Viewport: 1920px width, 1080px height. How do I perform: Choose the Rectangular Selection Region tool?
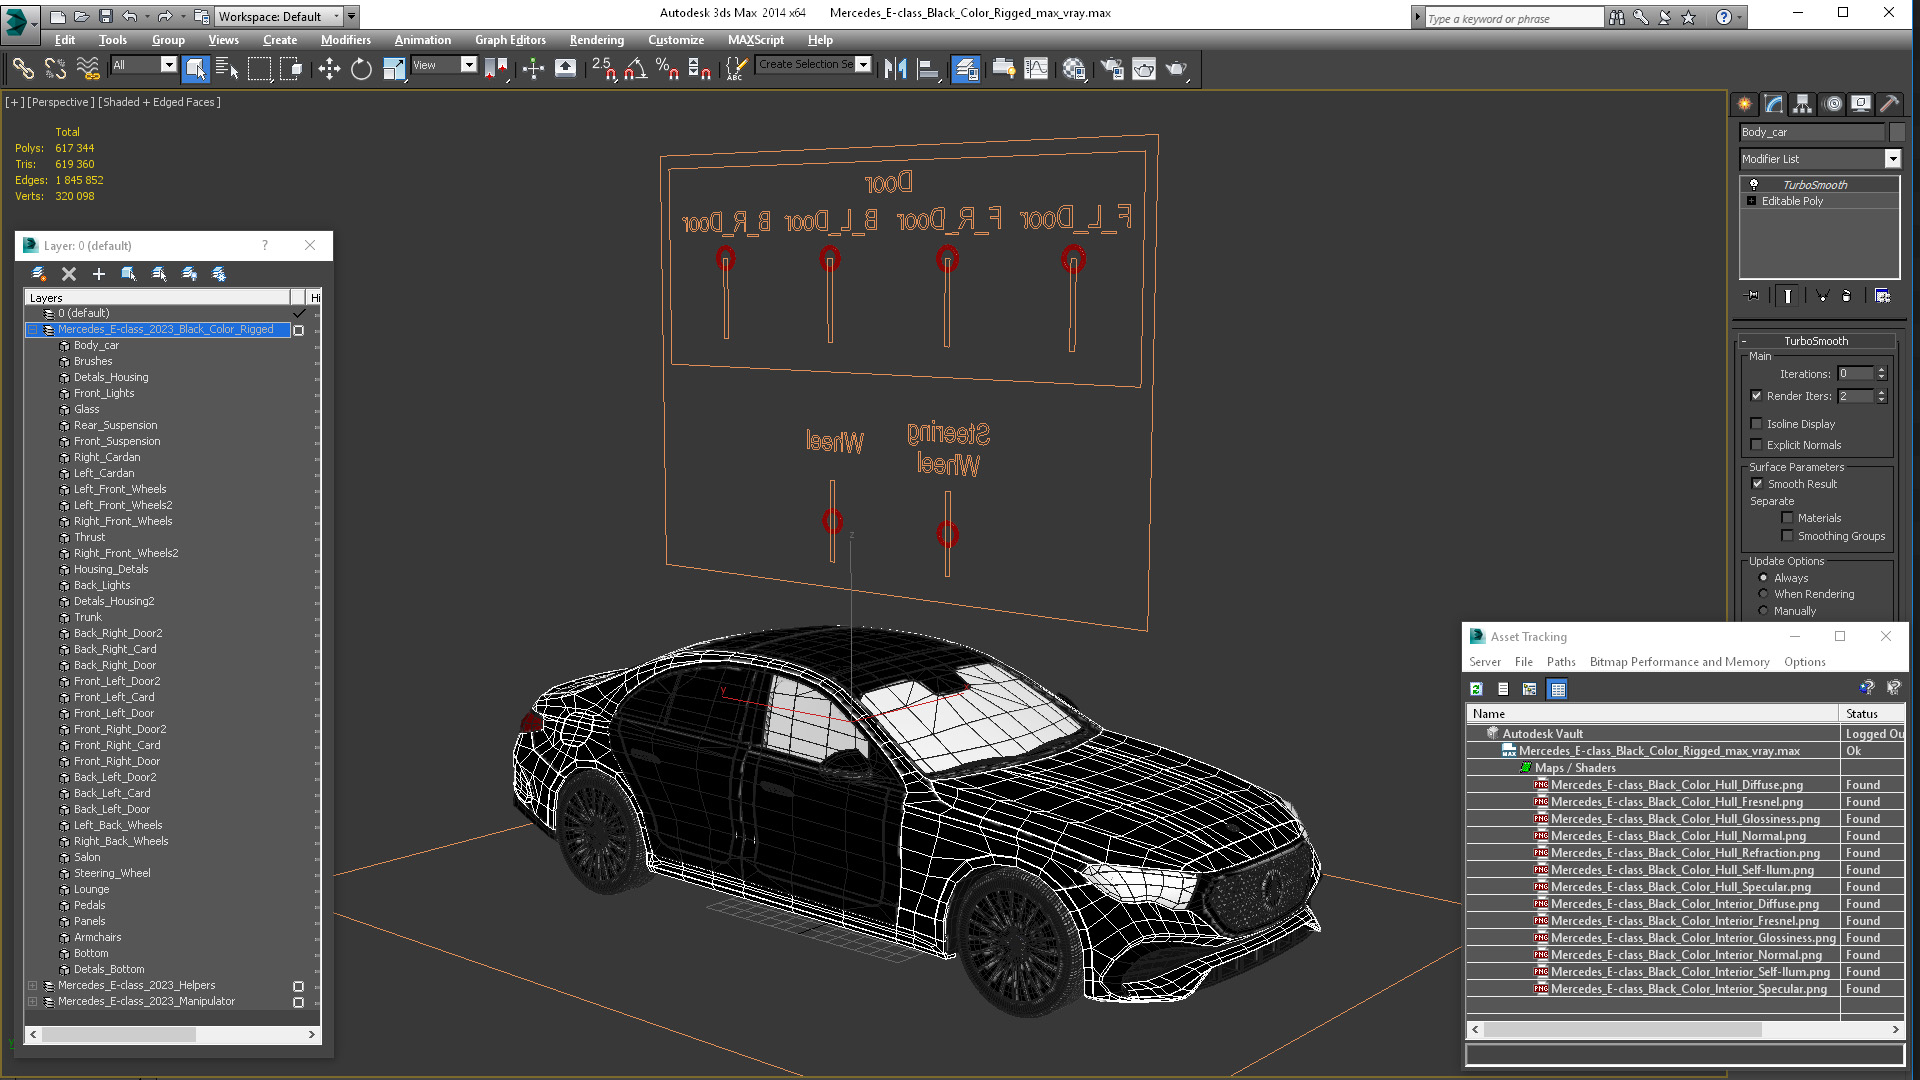coord(259,68)
